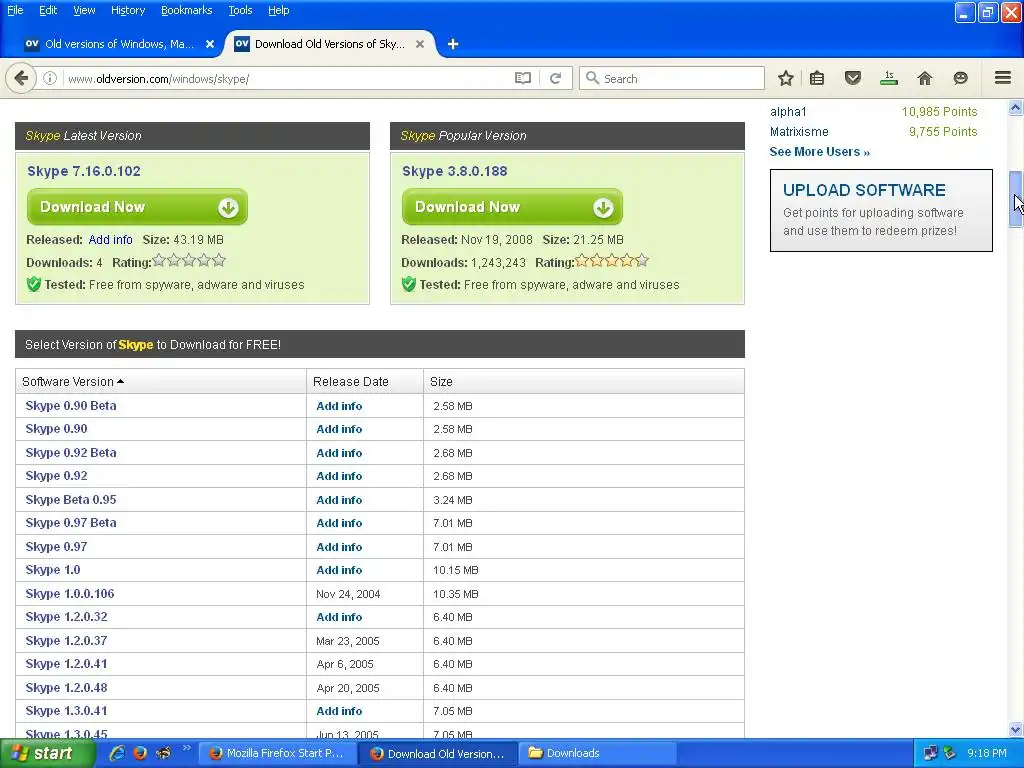Close the 'Download Old Versions of Sky' tab
Image resolution: width=1024 pixels, height=768 pixels.
[420, 44]
